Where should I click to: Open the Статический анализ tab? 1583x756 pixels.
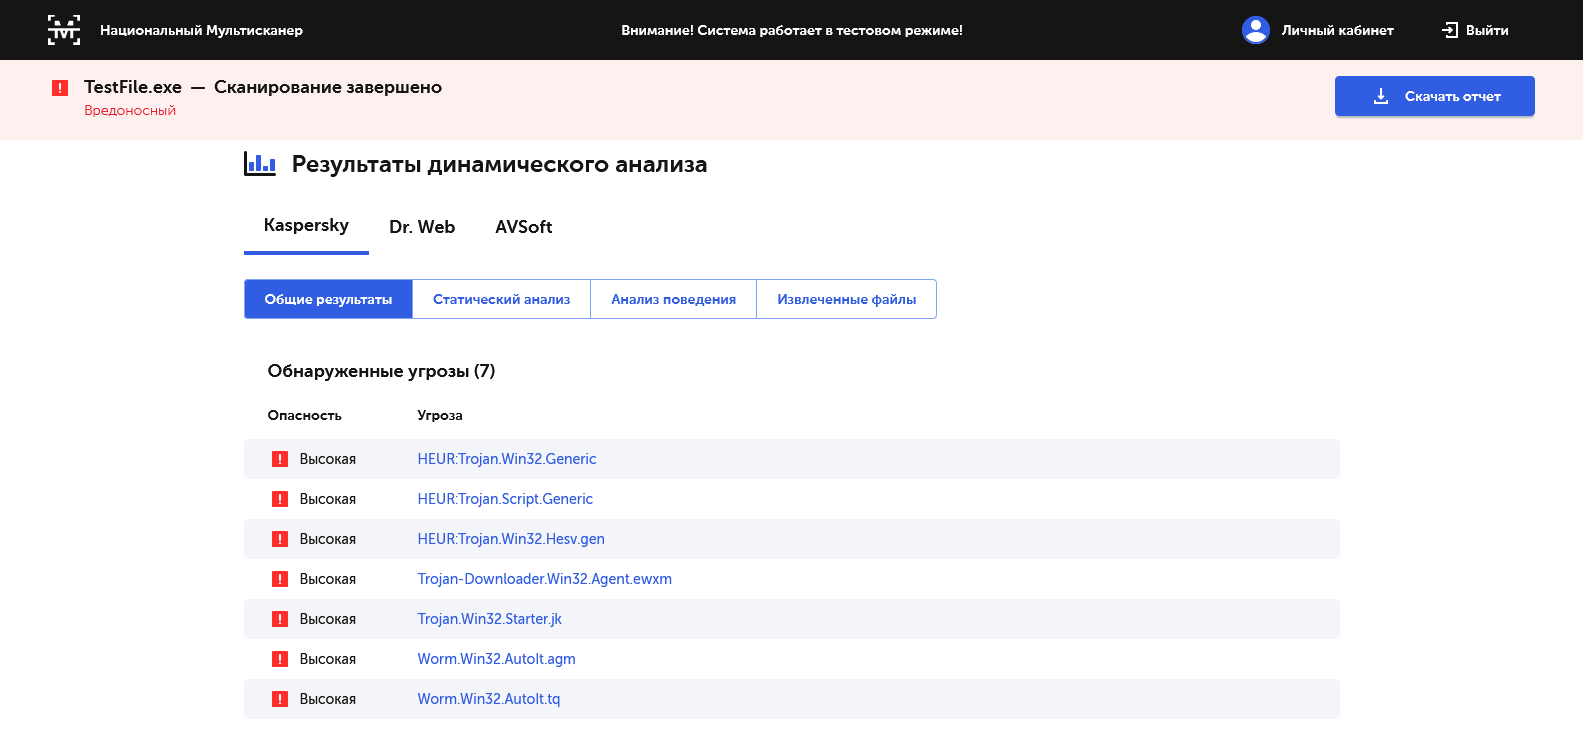tap(501, 299)
